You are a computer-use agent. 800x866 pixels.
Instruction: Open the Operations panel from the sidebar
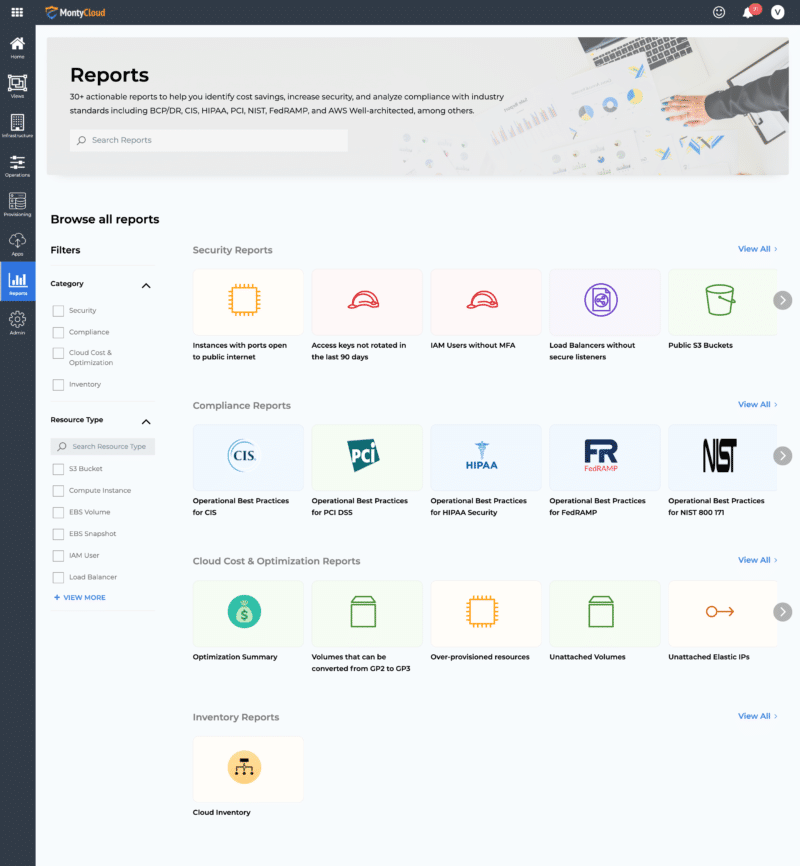16,162
